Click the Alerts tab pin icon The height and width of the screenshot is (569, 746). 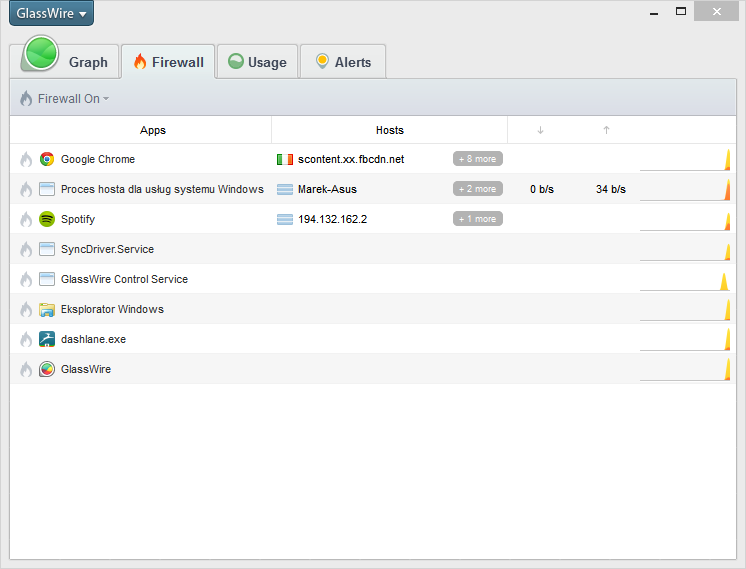[x=322, y=61]
